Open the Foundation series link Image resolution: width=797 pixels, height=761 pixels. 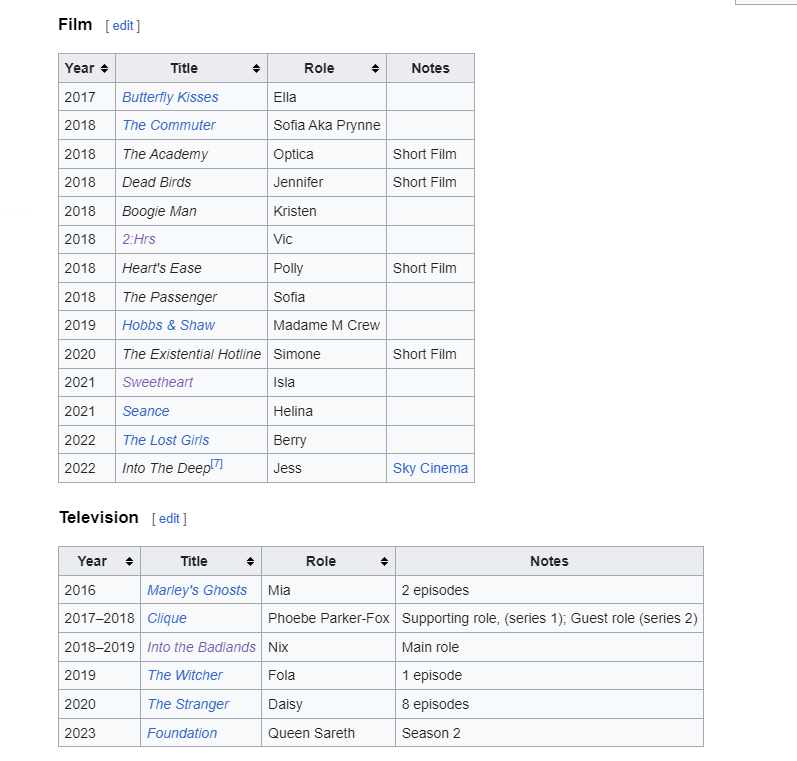182,733
